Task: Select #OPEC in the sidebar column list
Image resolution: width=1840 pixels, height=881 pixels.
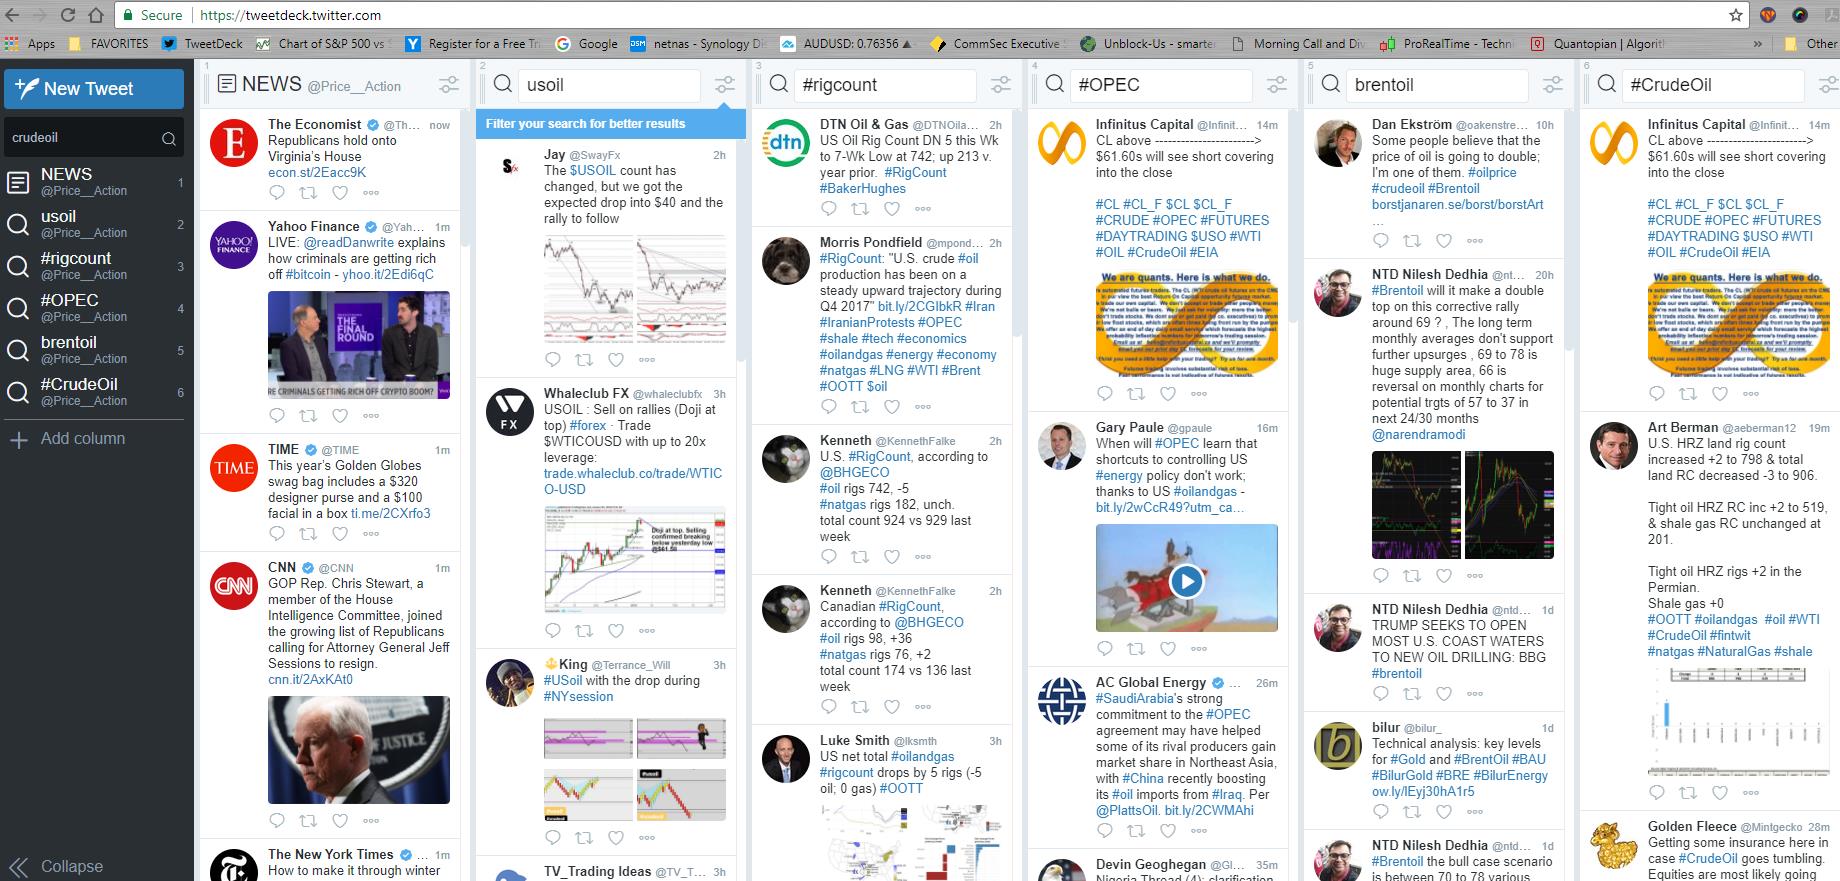Action: point(95,308)
